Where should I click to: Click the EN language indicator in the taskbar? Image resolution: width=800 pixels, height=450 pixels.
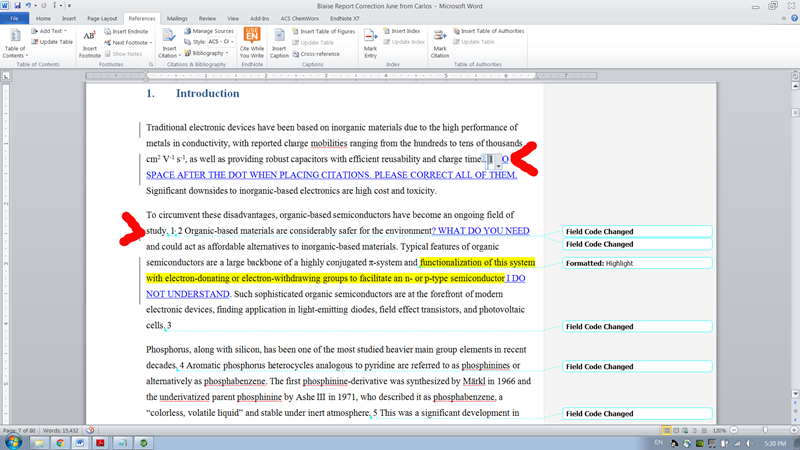click(x=658, y=443)
